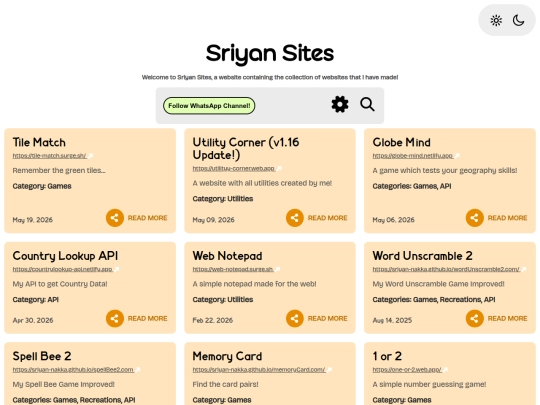Click Category: API on Country Lookup
This screenshot has width=540, height=405.
click(x=35, y=300)
